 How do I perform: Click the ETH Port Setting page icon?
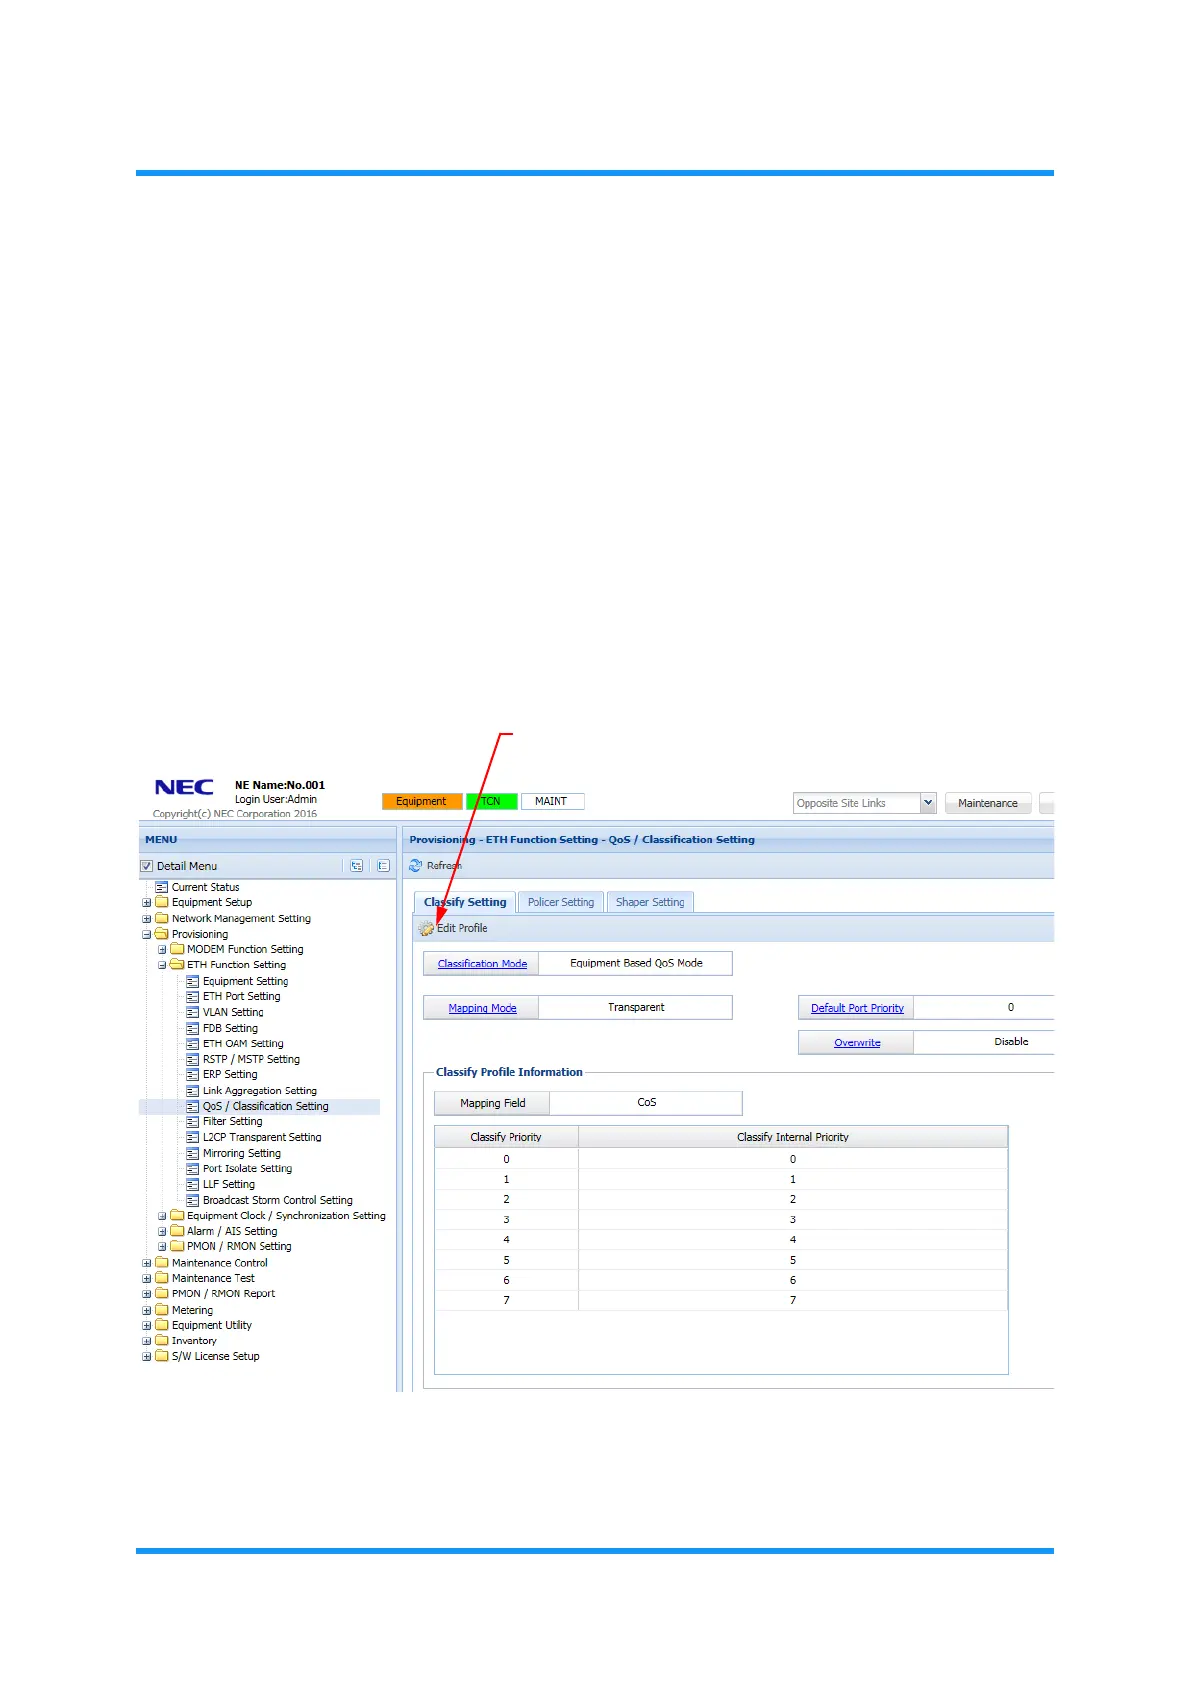(192, 996)
